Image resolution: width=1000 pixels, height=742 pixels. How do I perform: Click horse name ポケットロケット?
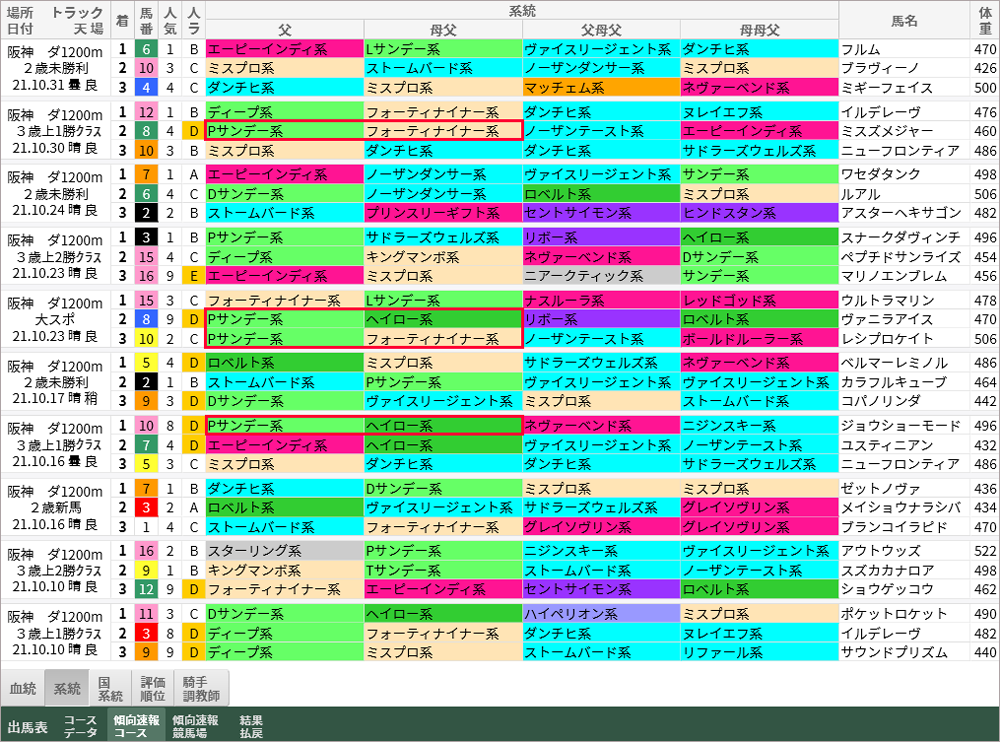tap(893, 614)
